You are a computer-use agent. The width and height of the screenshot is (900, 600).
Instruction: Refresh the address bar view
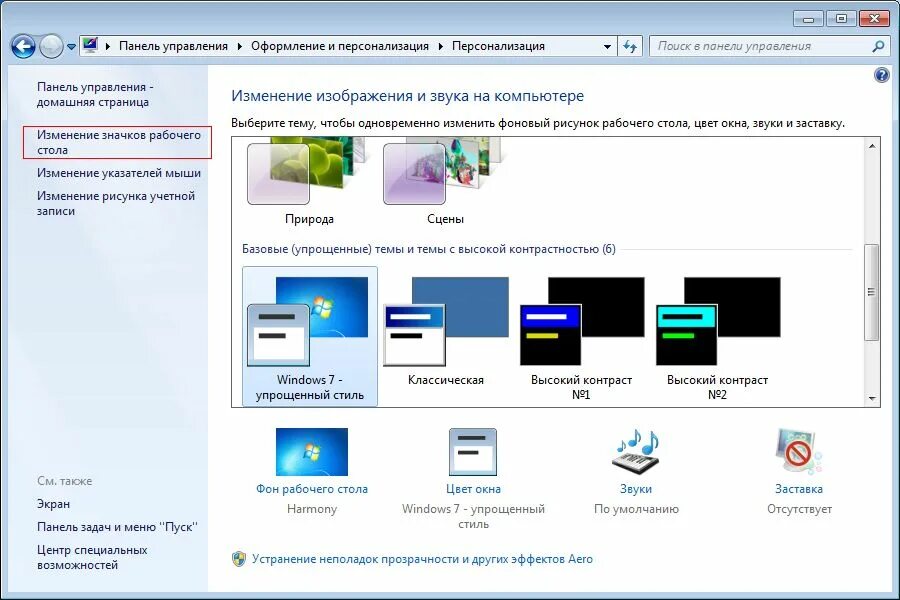[630, 47]
